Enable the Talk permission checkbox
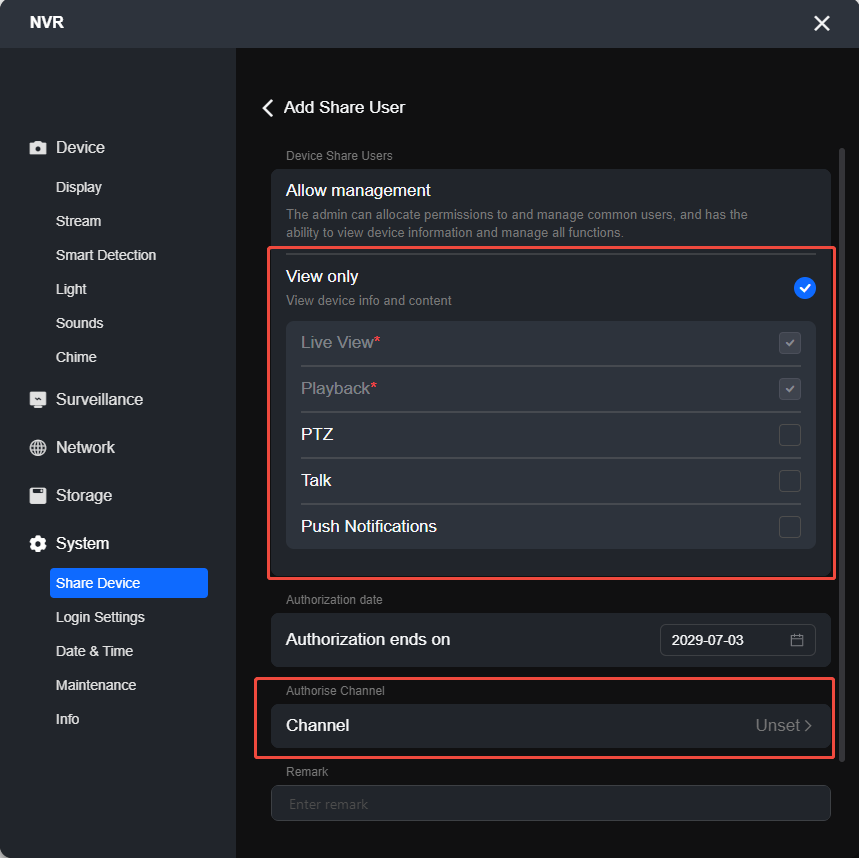The height and width of the screenshot is (858, 859). click(789, 481)
